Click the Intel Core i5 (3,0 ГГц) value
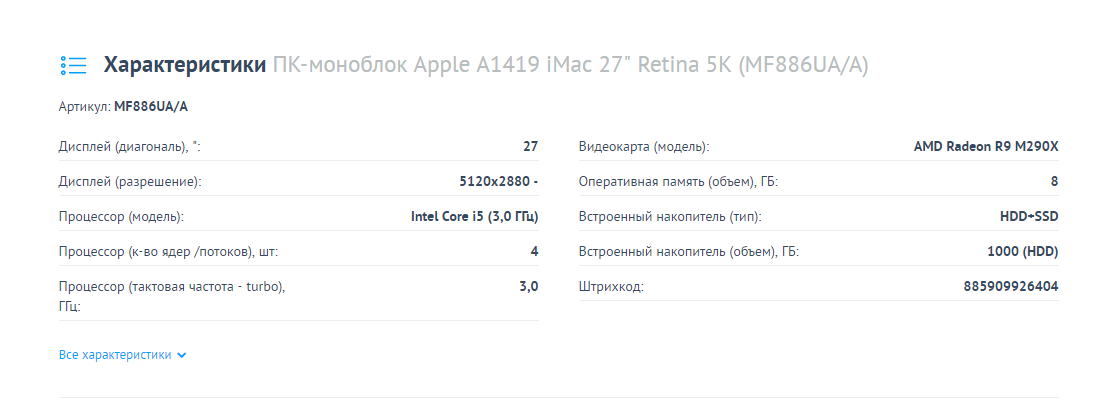Screen dimensions: 1093x413 point(475,217)
